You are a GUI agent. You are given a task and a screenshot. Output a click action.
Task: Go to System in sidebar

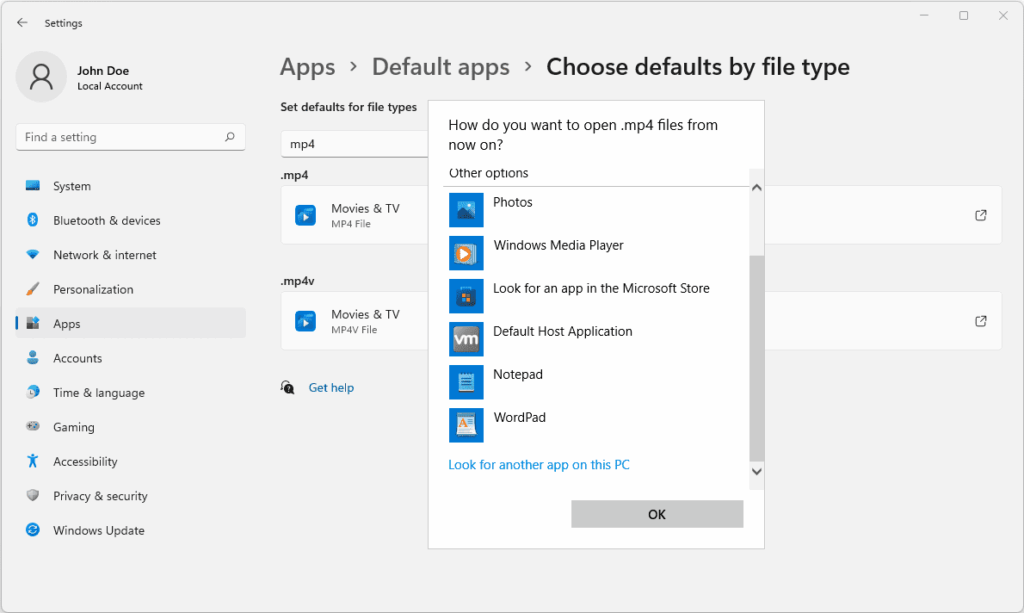pos(131,186)
